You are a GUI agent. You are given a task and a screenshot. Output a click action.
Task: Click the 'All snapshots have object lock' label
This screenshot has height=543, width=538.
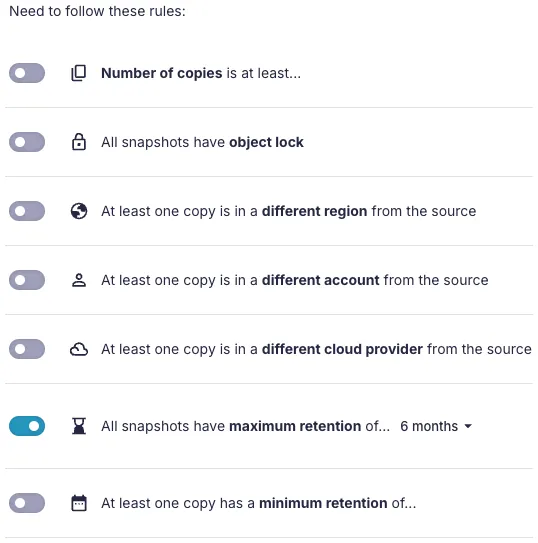pyautogui.click(x=202, y=142)
